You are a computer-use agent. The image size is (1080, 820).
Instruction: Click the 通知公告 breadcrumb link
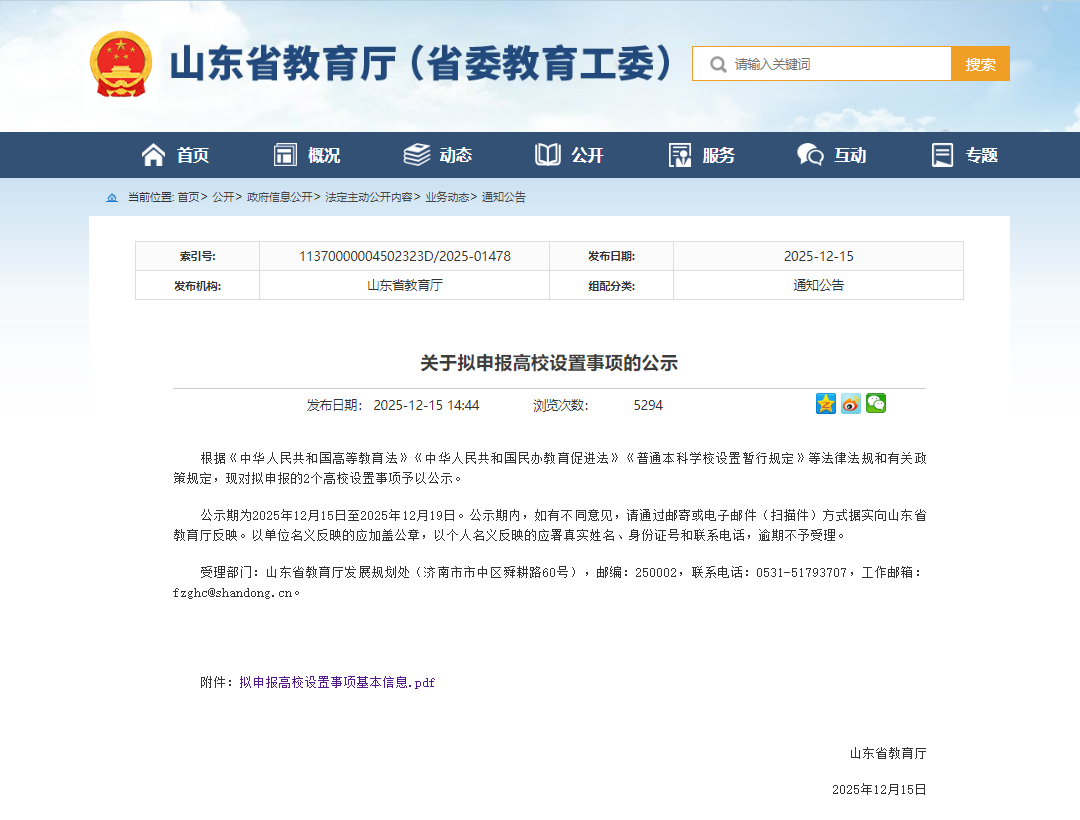click(502, 197)
